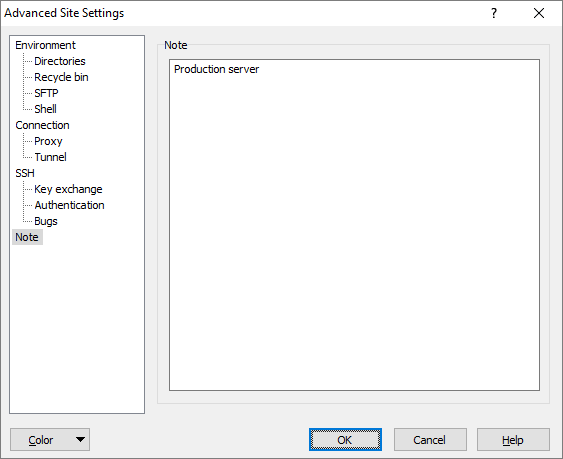Go to the Tunnel settings page
Image resolution: width=563 pixels, height=459 pixels.
tap(50, 157)
